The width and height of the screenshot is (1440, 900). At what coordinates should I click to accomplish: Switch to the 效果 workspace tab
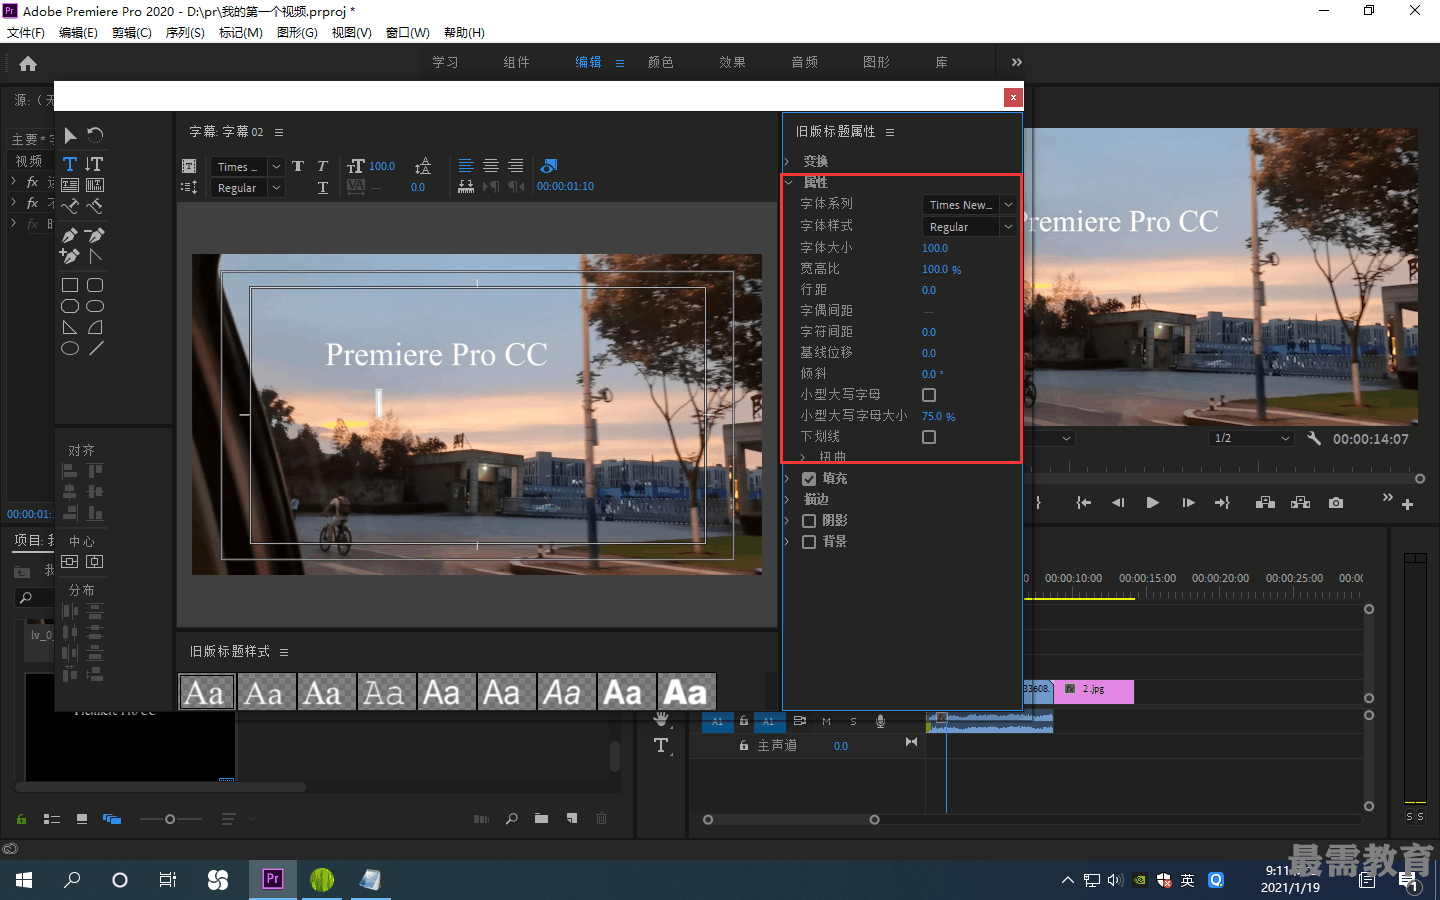click(x=732, y=62)
